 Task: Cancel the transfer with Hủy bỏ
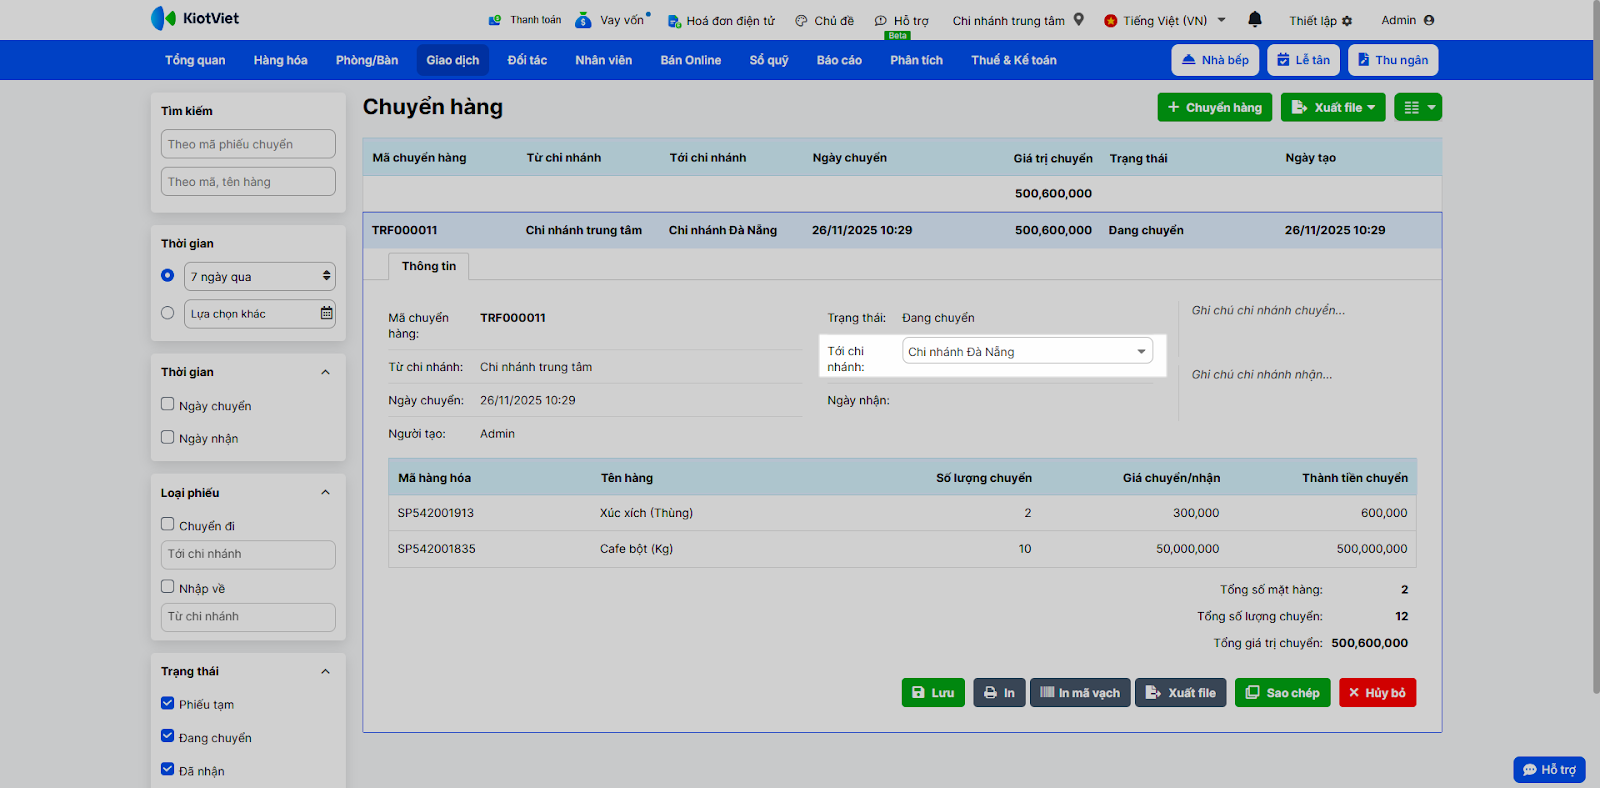click(1377, 692)
